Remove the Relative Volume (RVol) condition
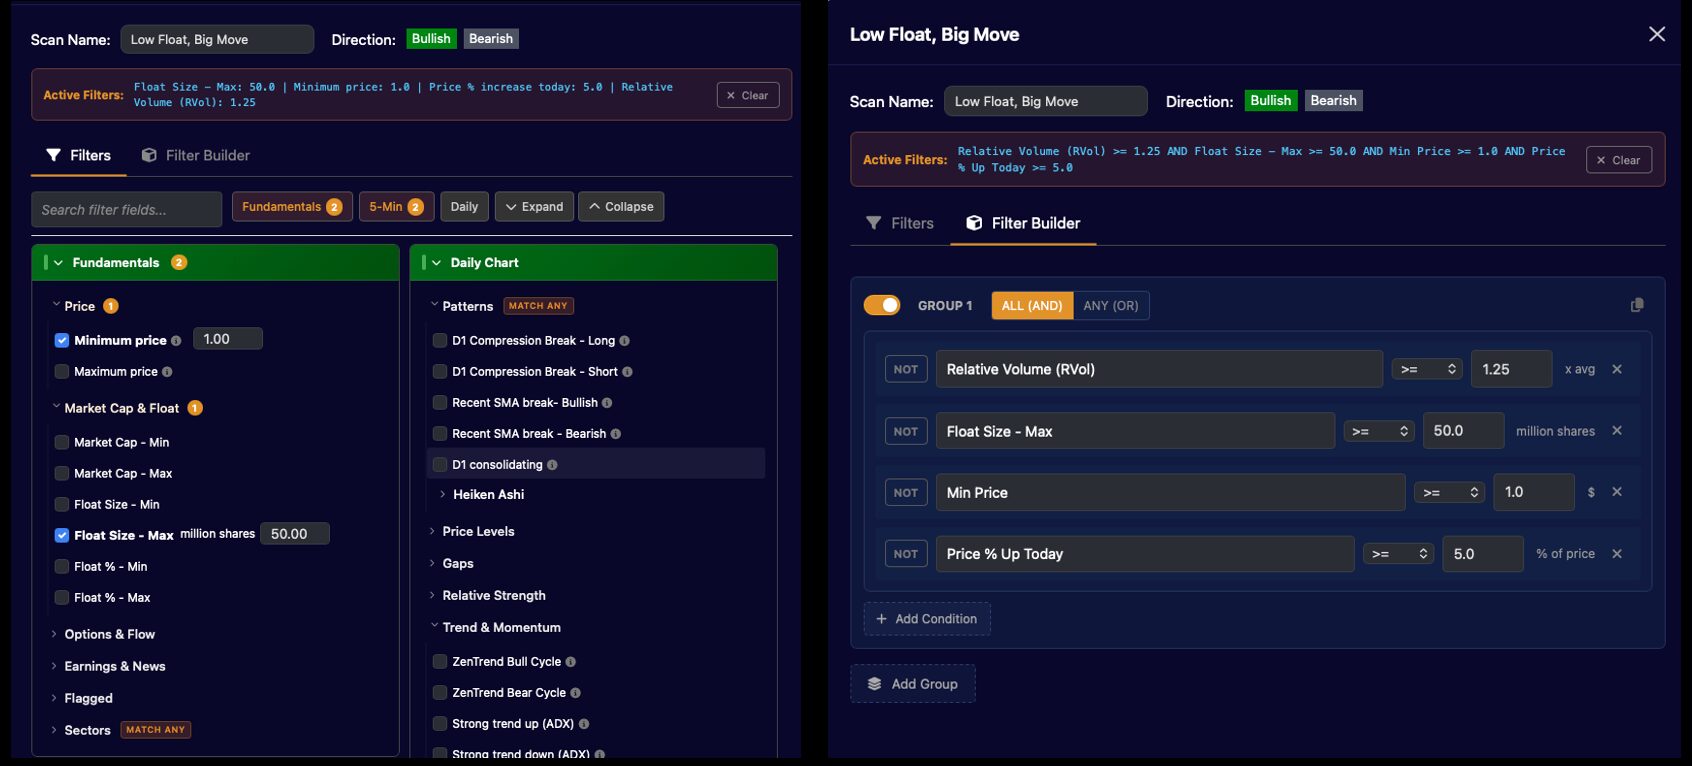The width and height of the screenshot is (1692, 766). pyautogui.click(x=1617, y=369)
